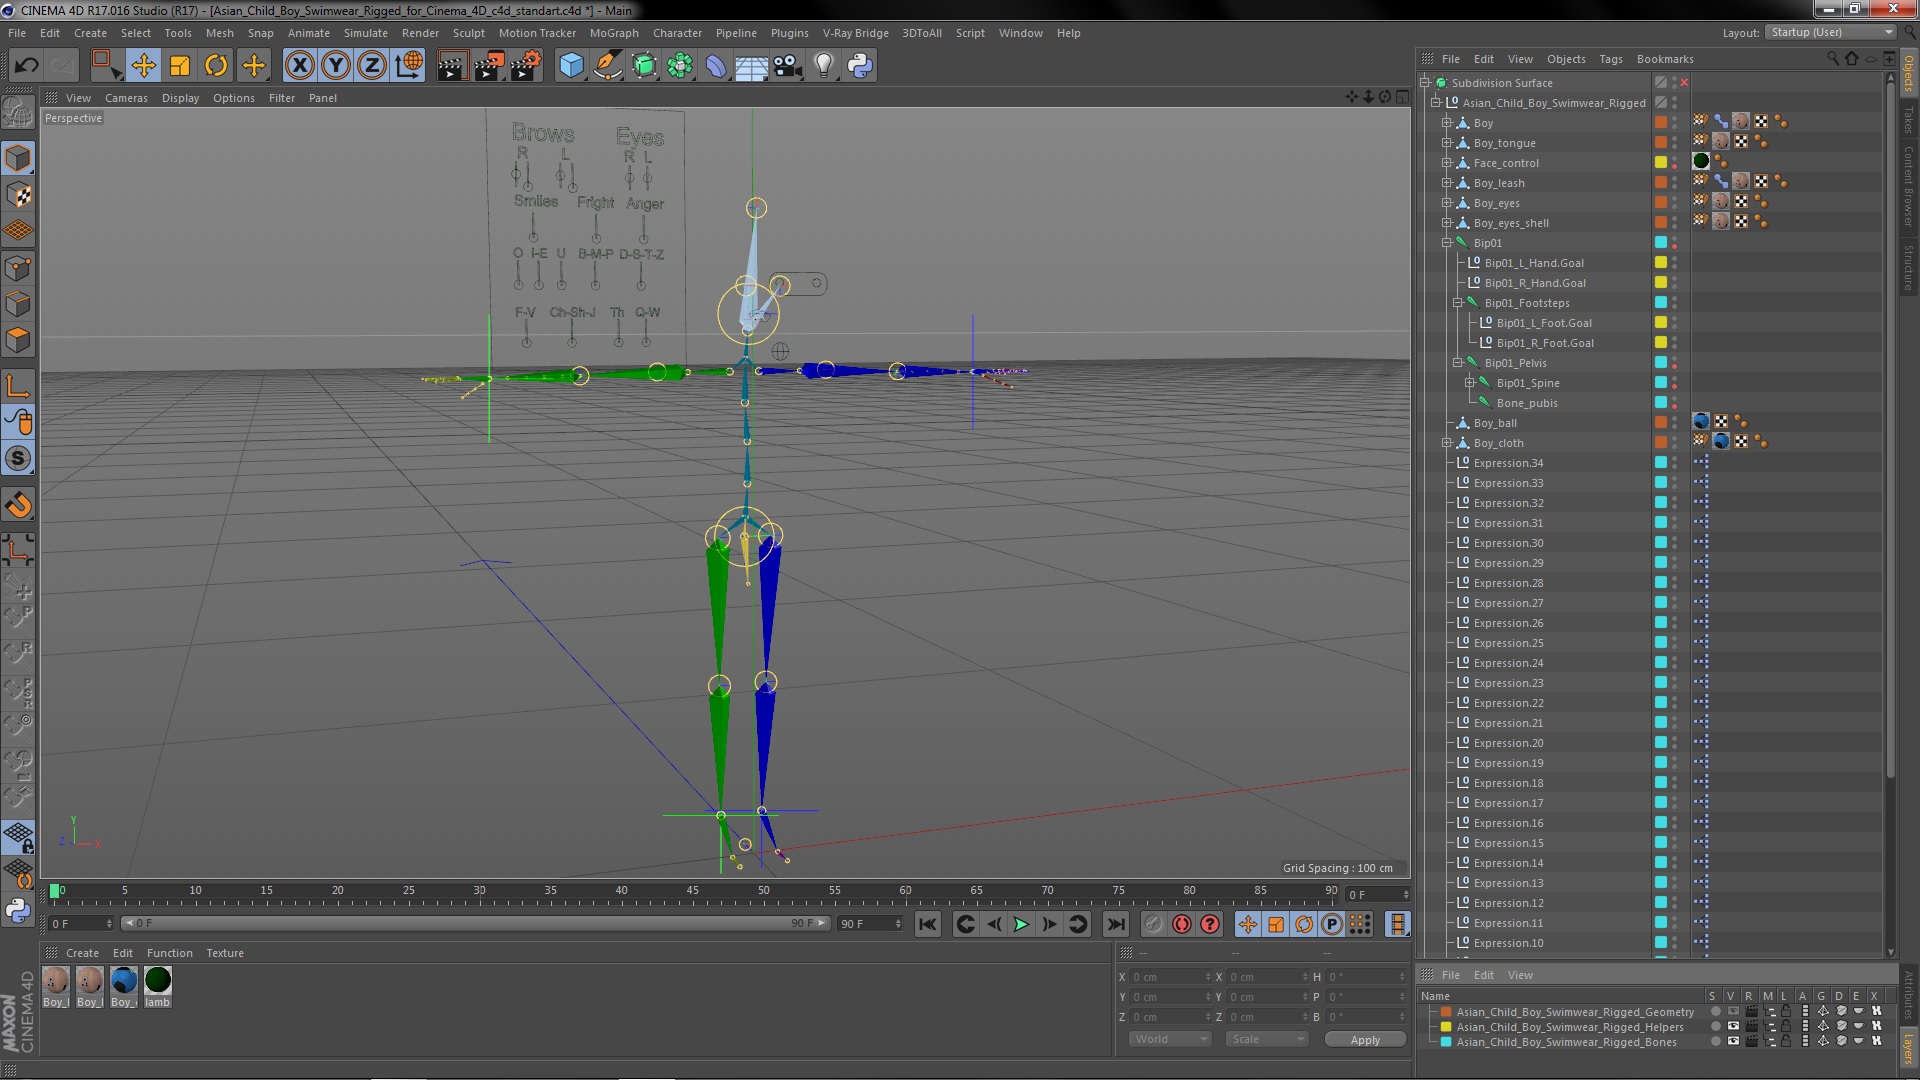Select the Rotate tool
1920x1080 pixels.
(216, 66)
